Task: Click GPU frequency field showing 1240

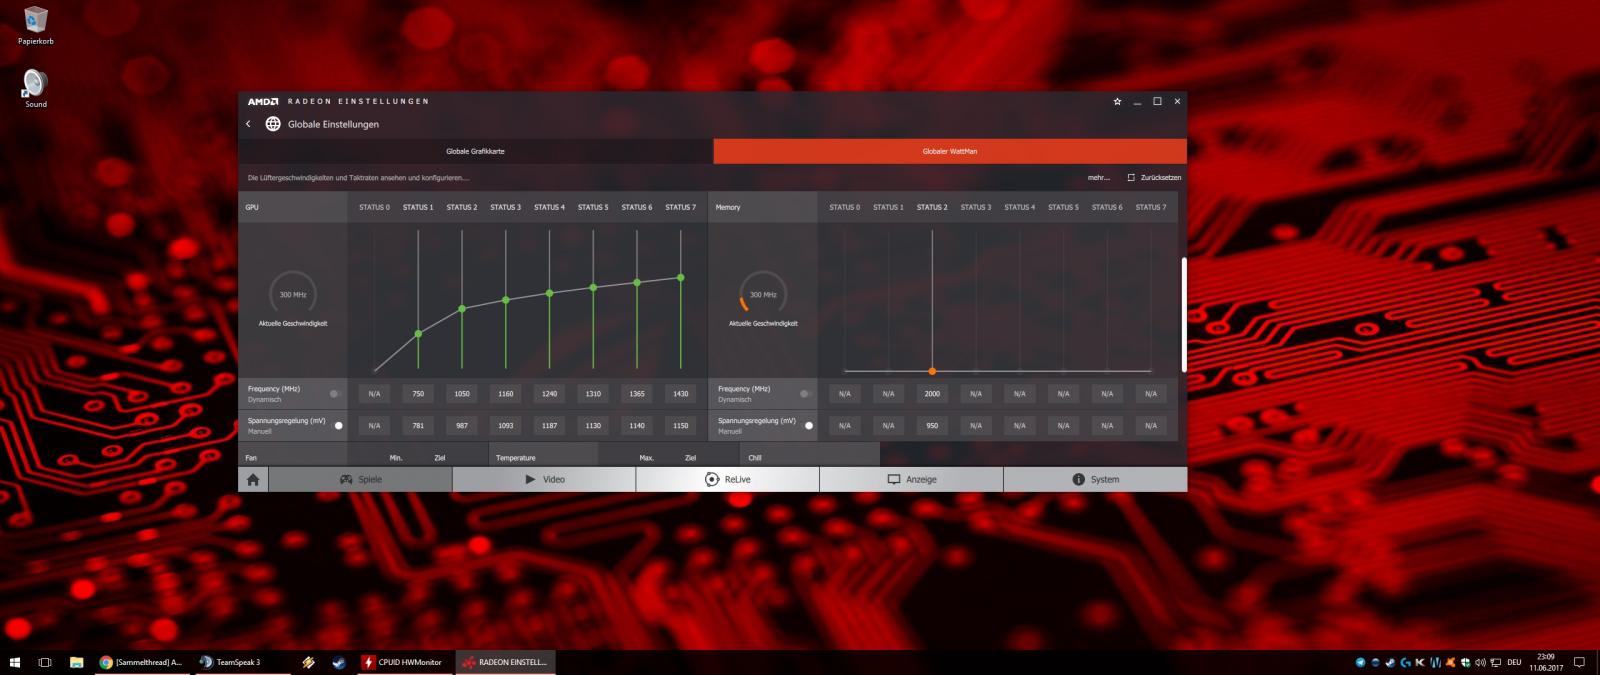Action: 549,393
